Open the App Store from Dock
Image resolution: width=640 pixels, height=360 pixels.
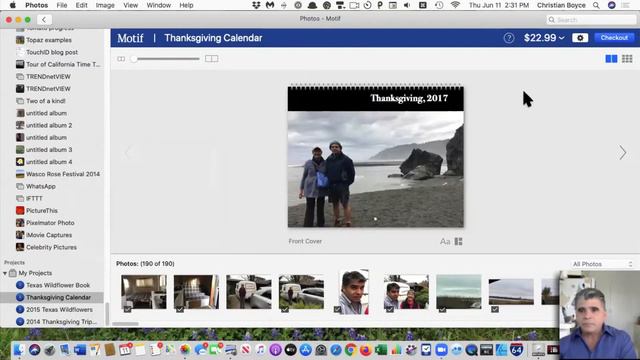pyautogui.click(x=305, y=350)
